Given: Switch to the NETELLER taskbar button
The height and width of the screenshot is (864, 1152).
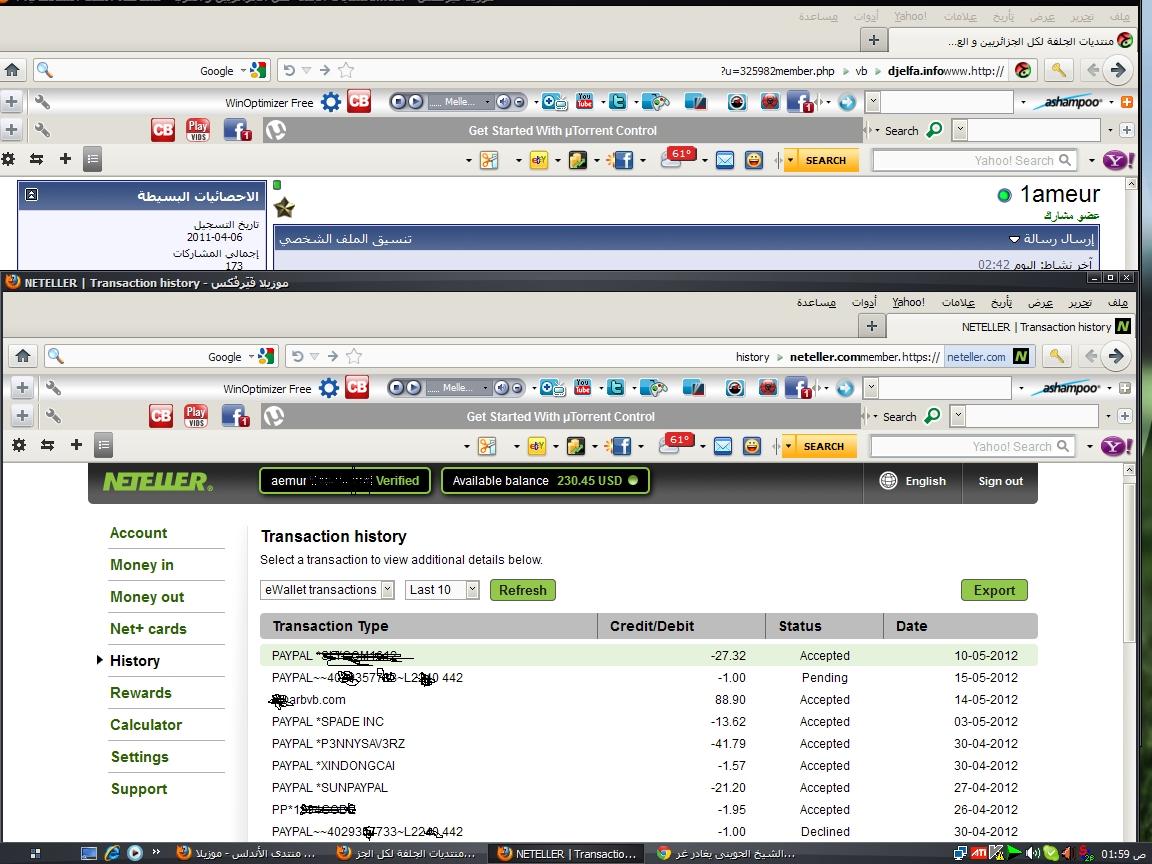Looking at the screenshot, I should point(566,853).
